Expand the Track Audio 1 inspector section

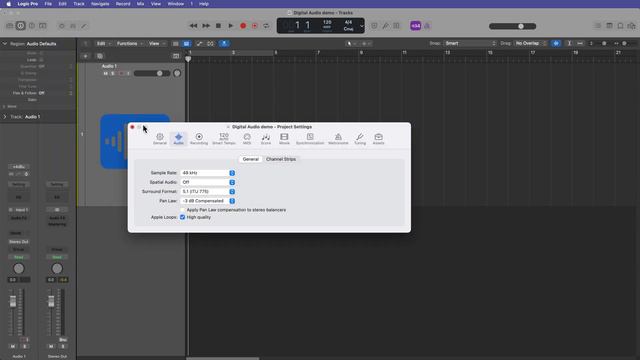click(5, 117)
